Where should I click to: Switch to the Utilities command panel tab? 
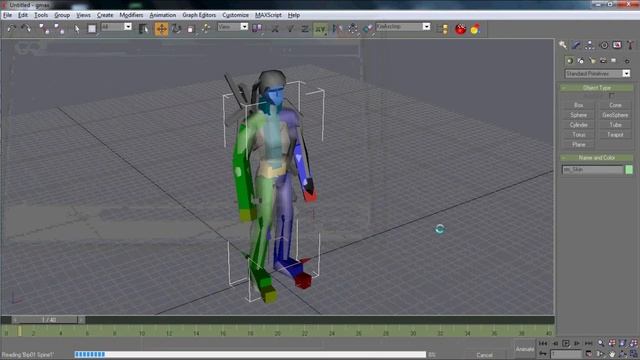point(631,45)
